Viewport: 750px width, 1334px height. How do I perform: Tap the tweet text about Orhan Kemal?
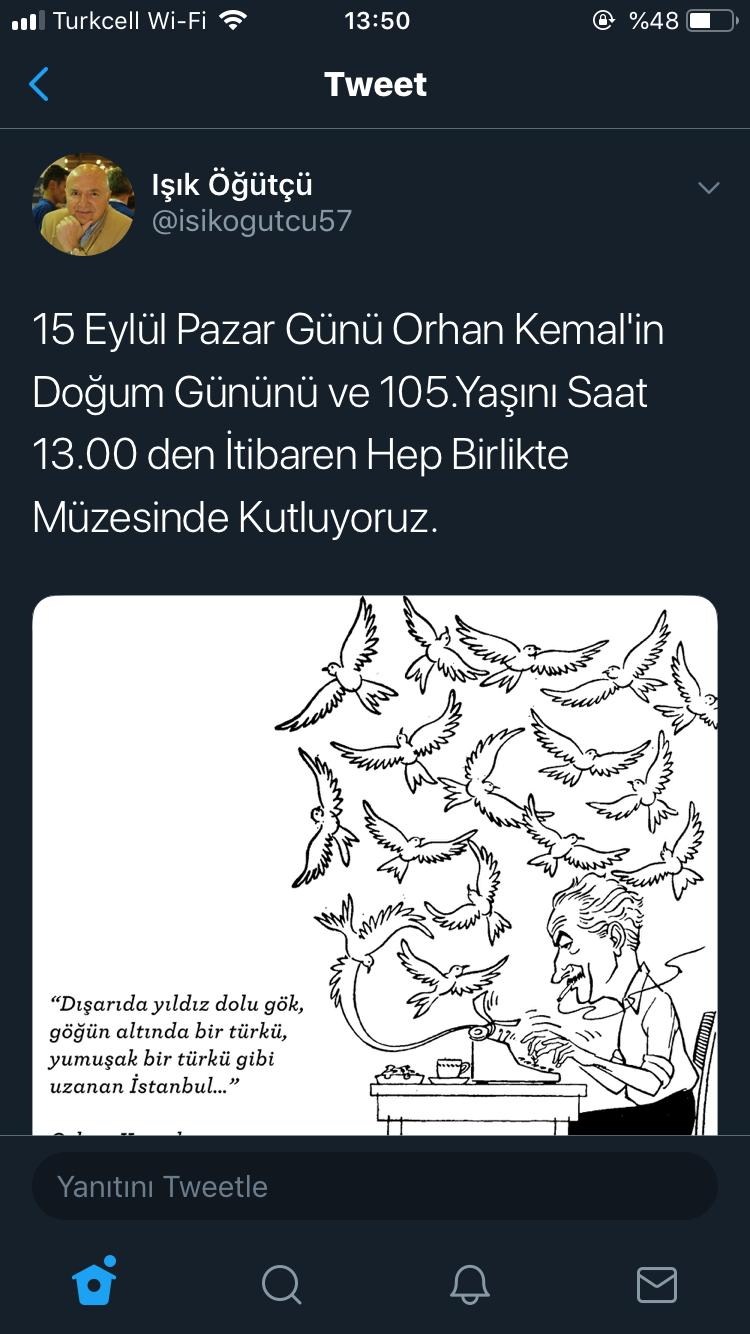coord(348,424)
